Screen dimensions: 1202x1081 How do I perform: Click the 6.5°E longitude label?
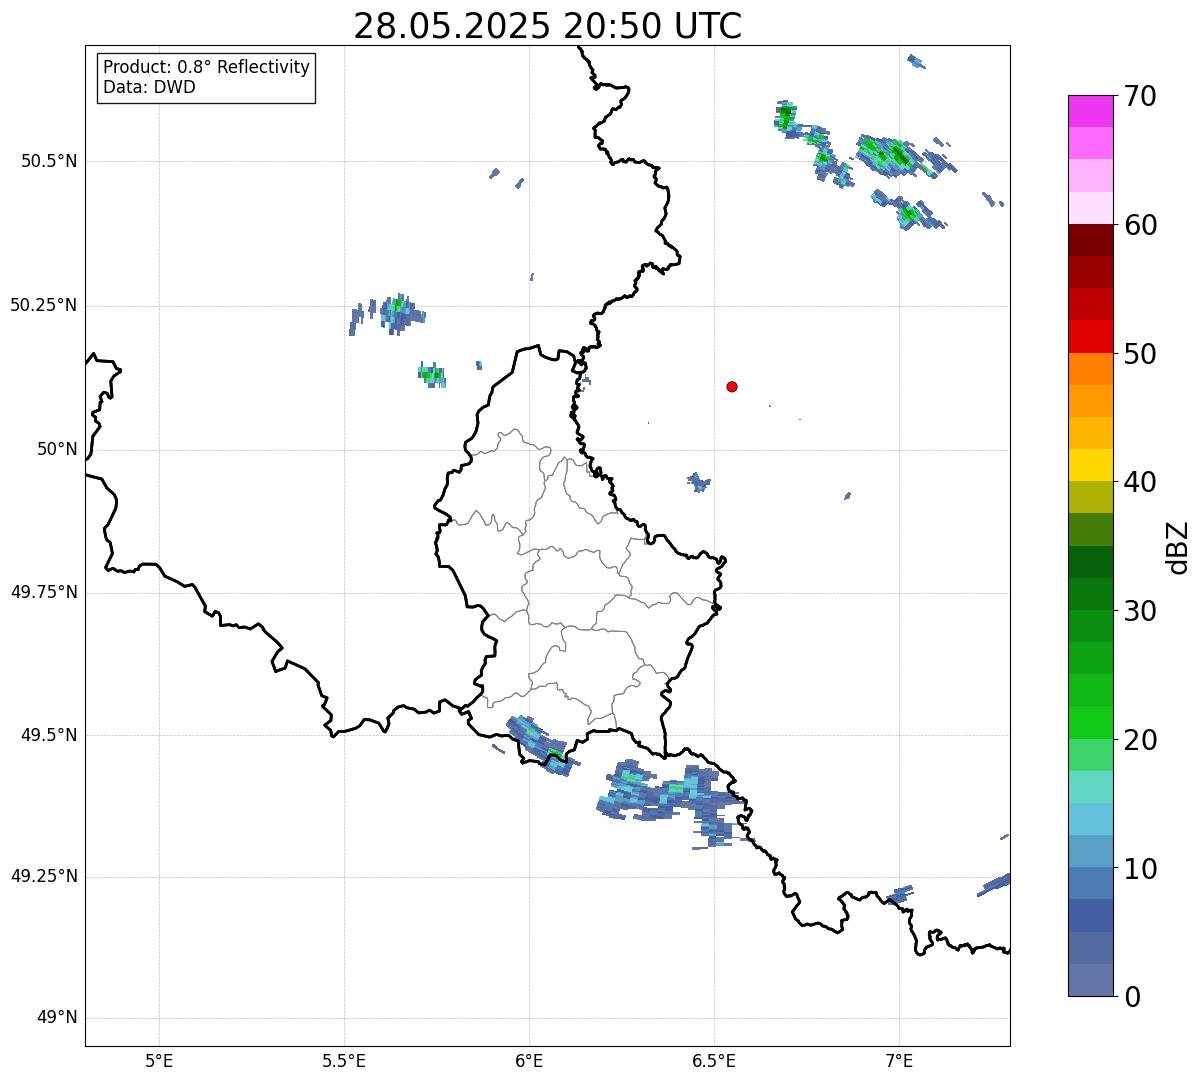[x=714, y=1060]
